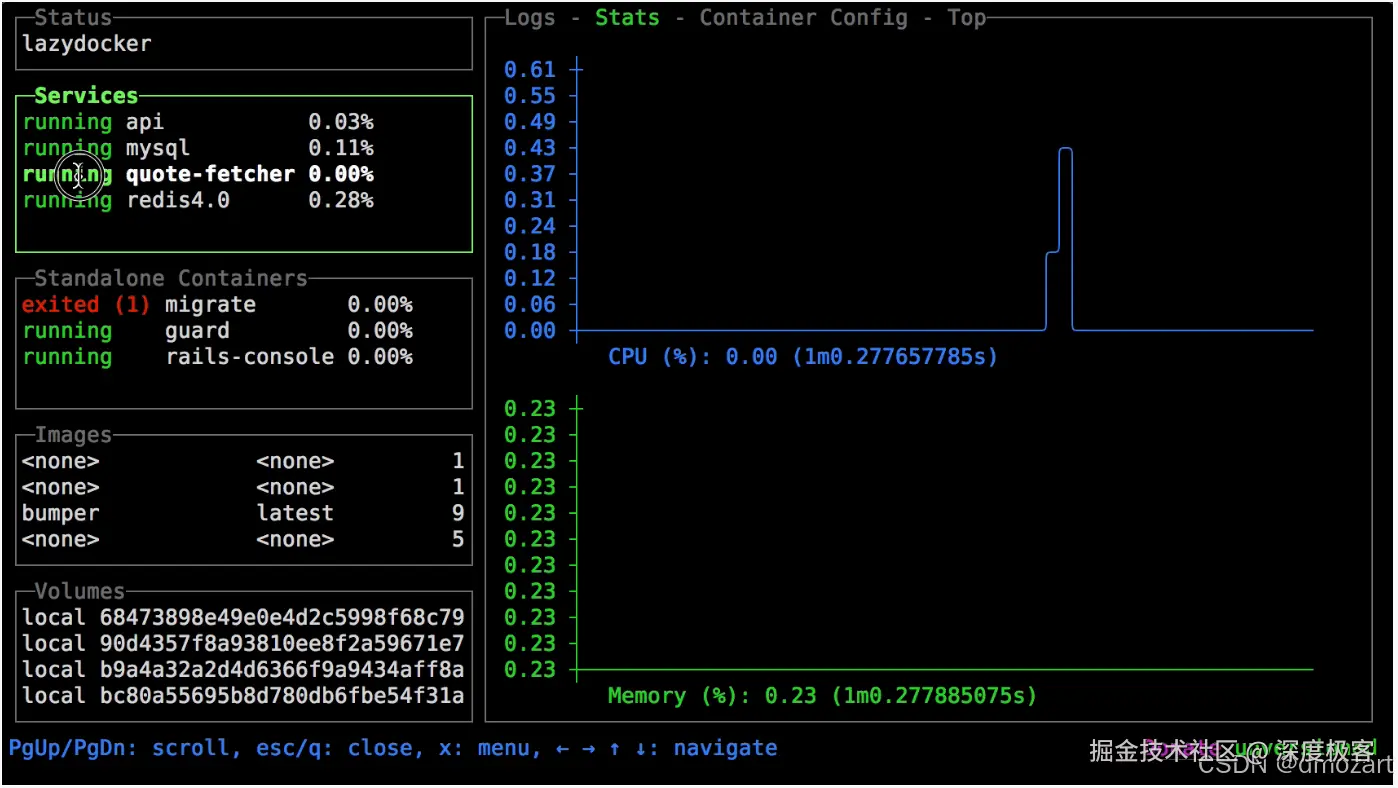Switch to the Top tab
The image size is (1398, 788).
click(967, 18)
